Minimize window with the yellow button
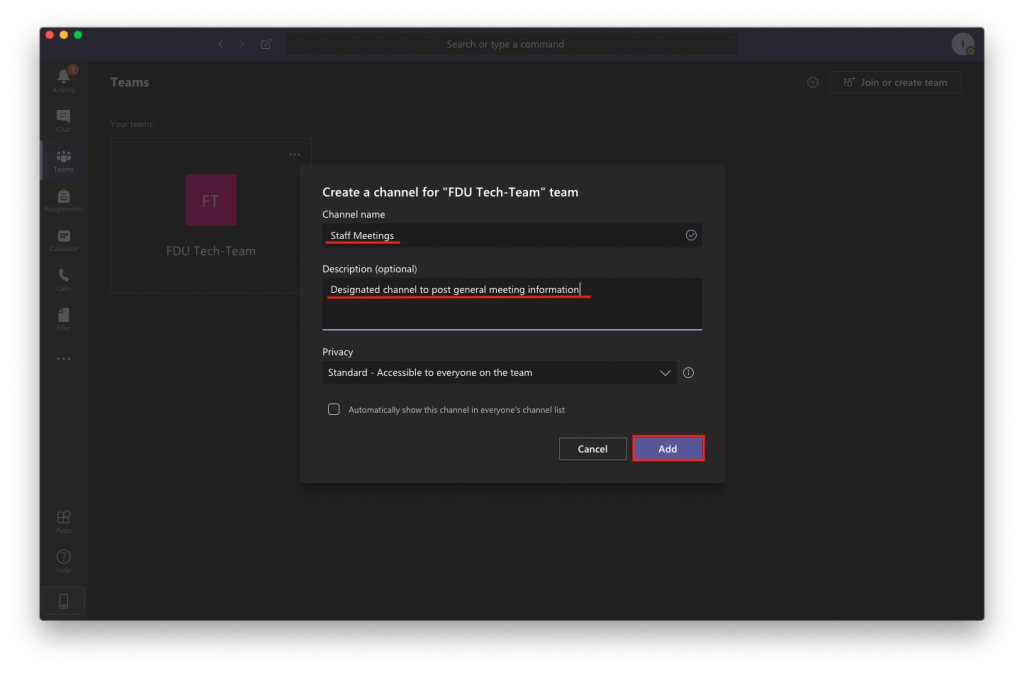Screen dimensions: 1024x673 (64, 35)
